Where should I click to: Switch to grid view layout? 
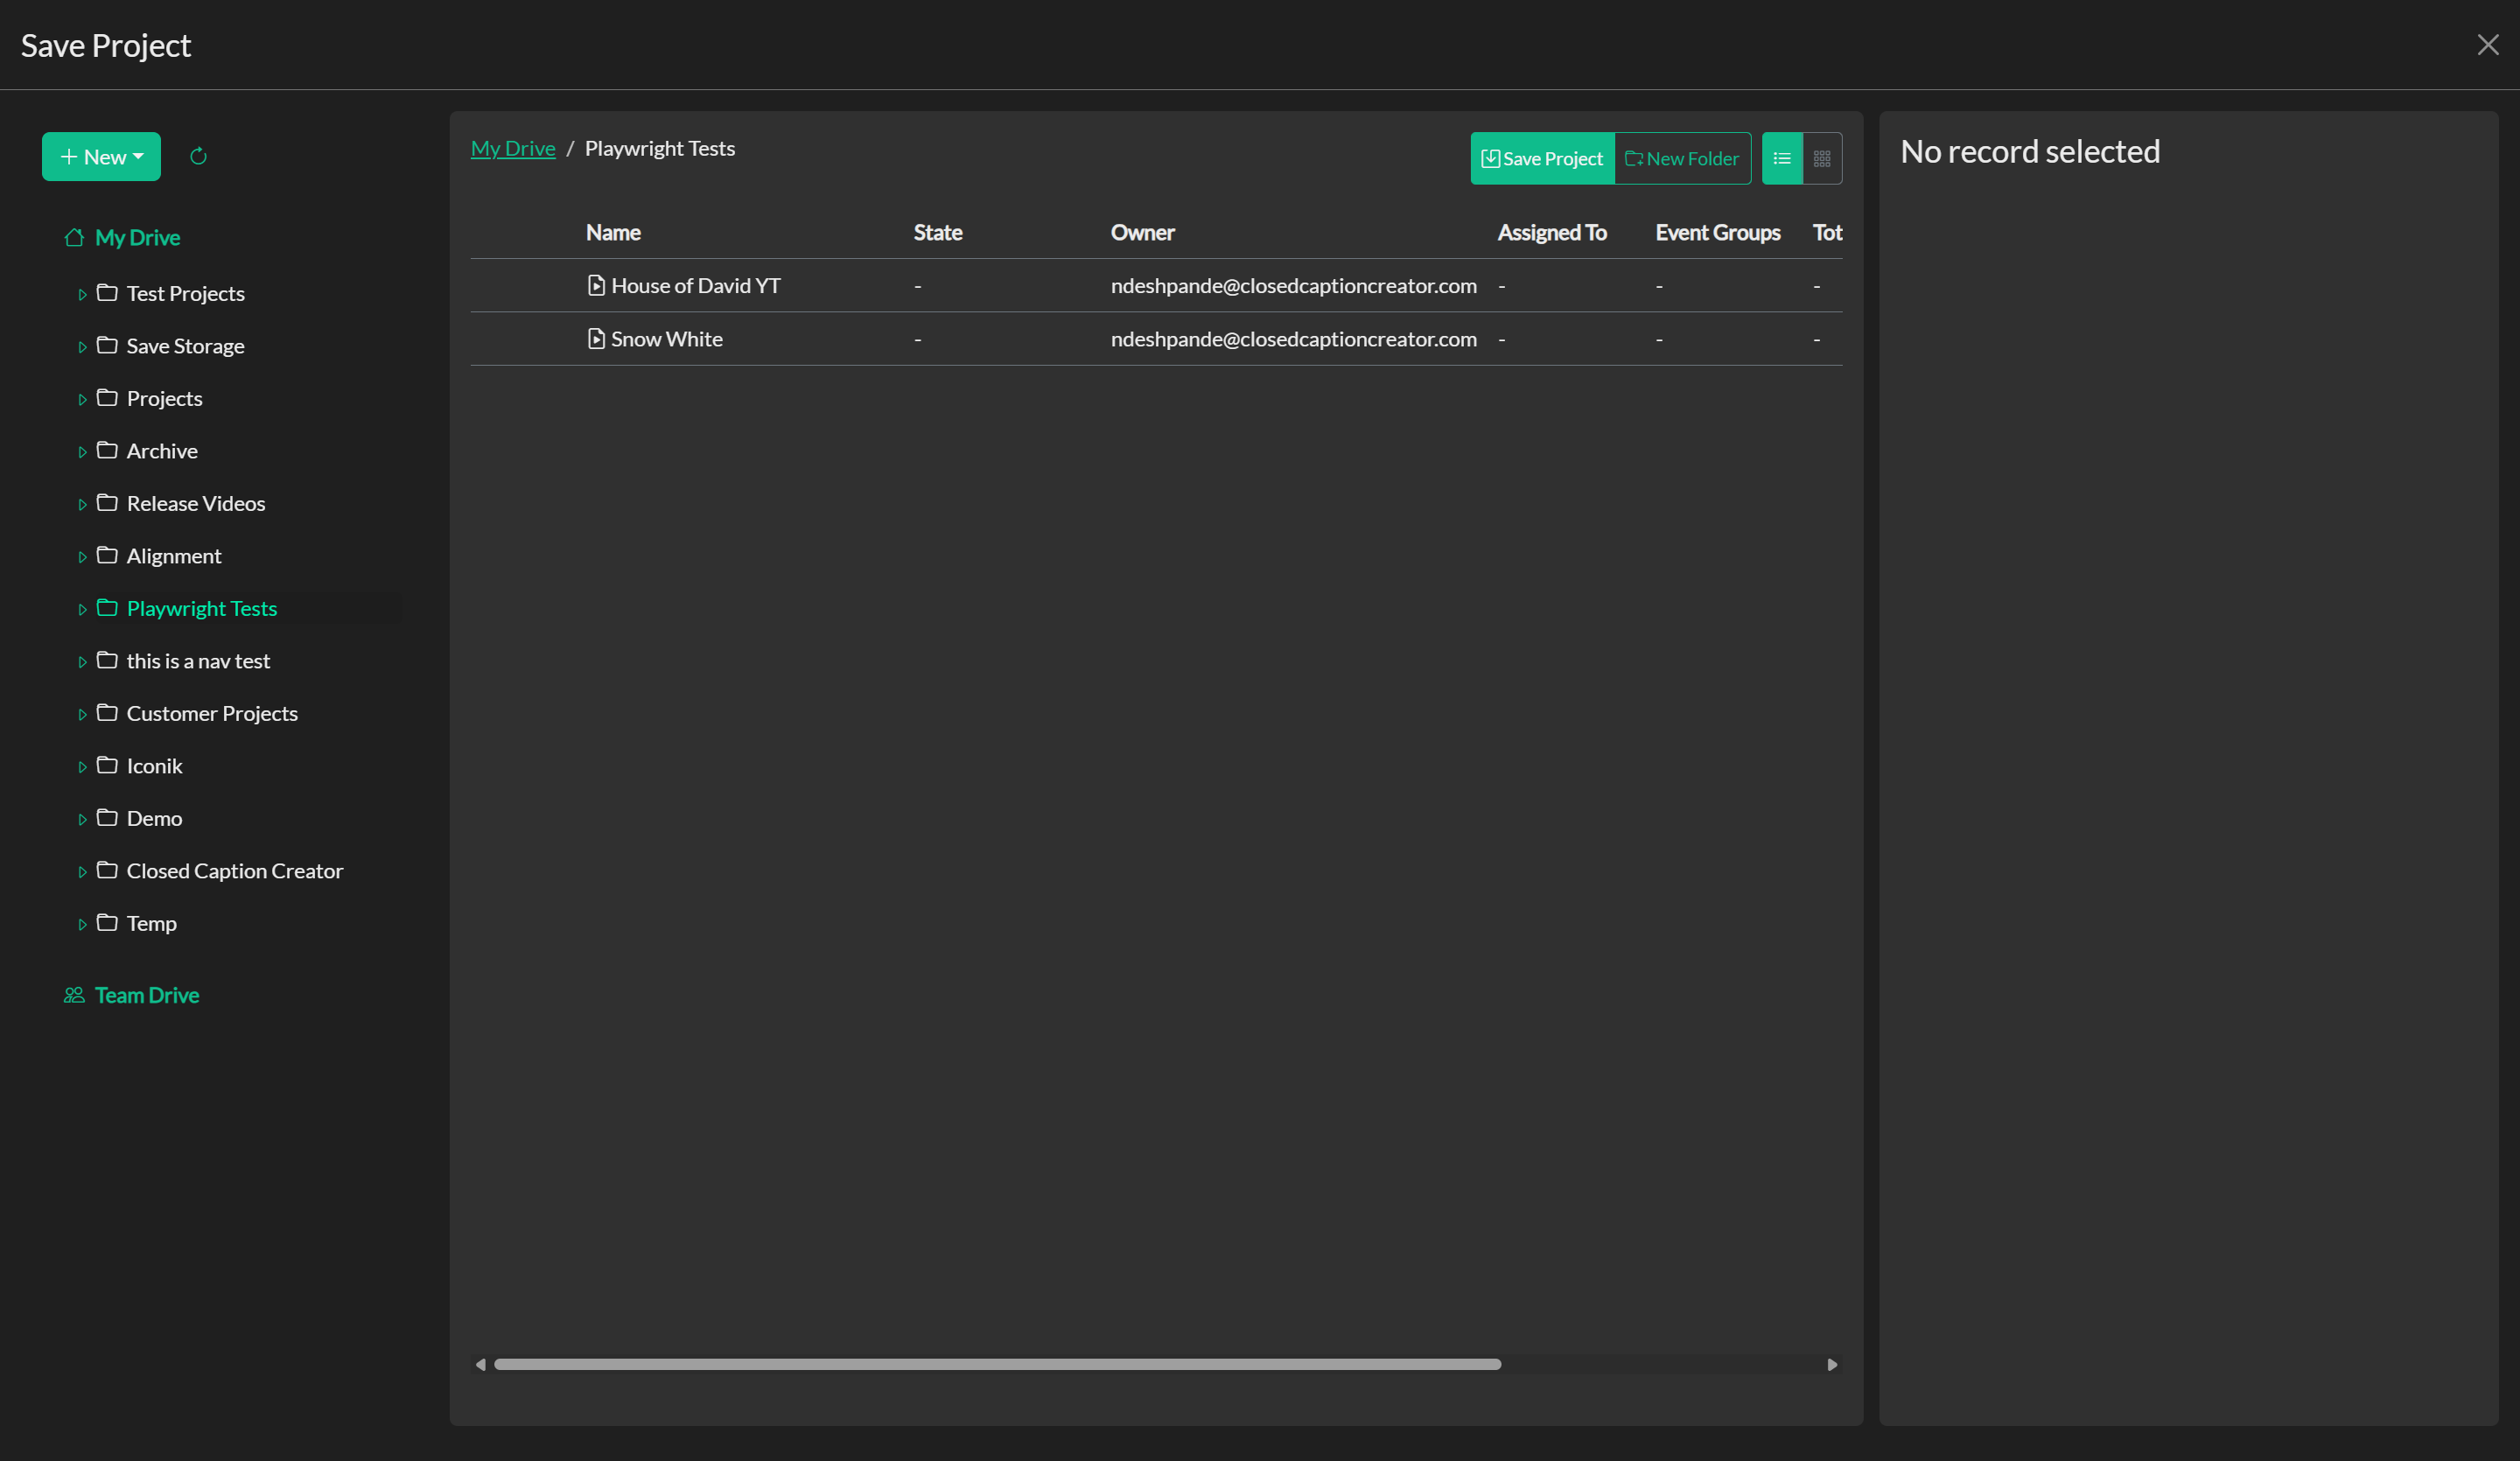(1821, 158)
